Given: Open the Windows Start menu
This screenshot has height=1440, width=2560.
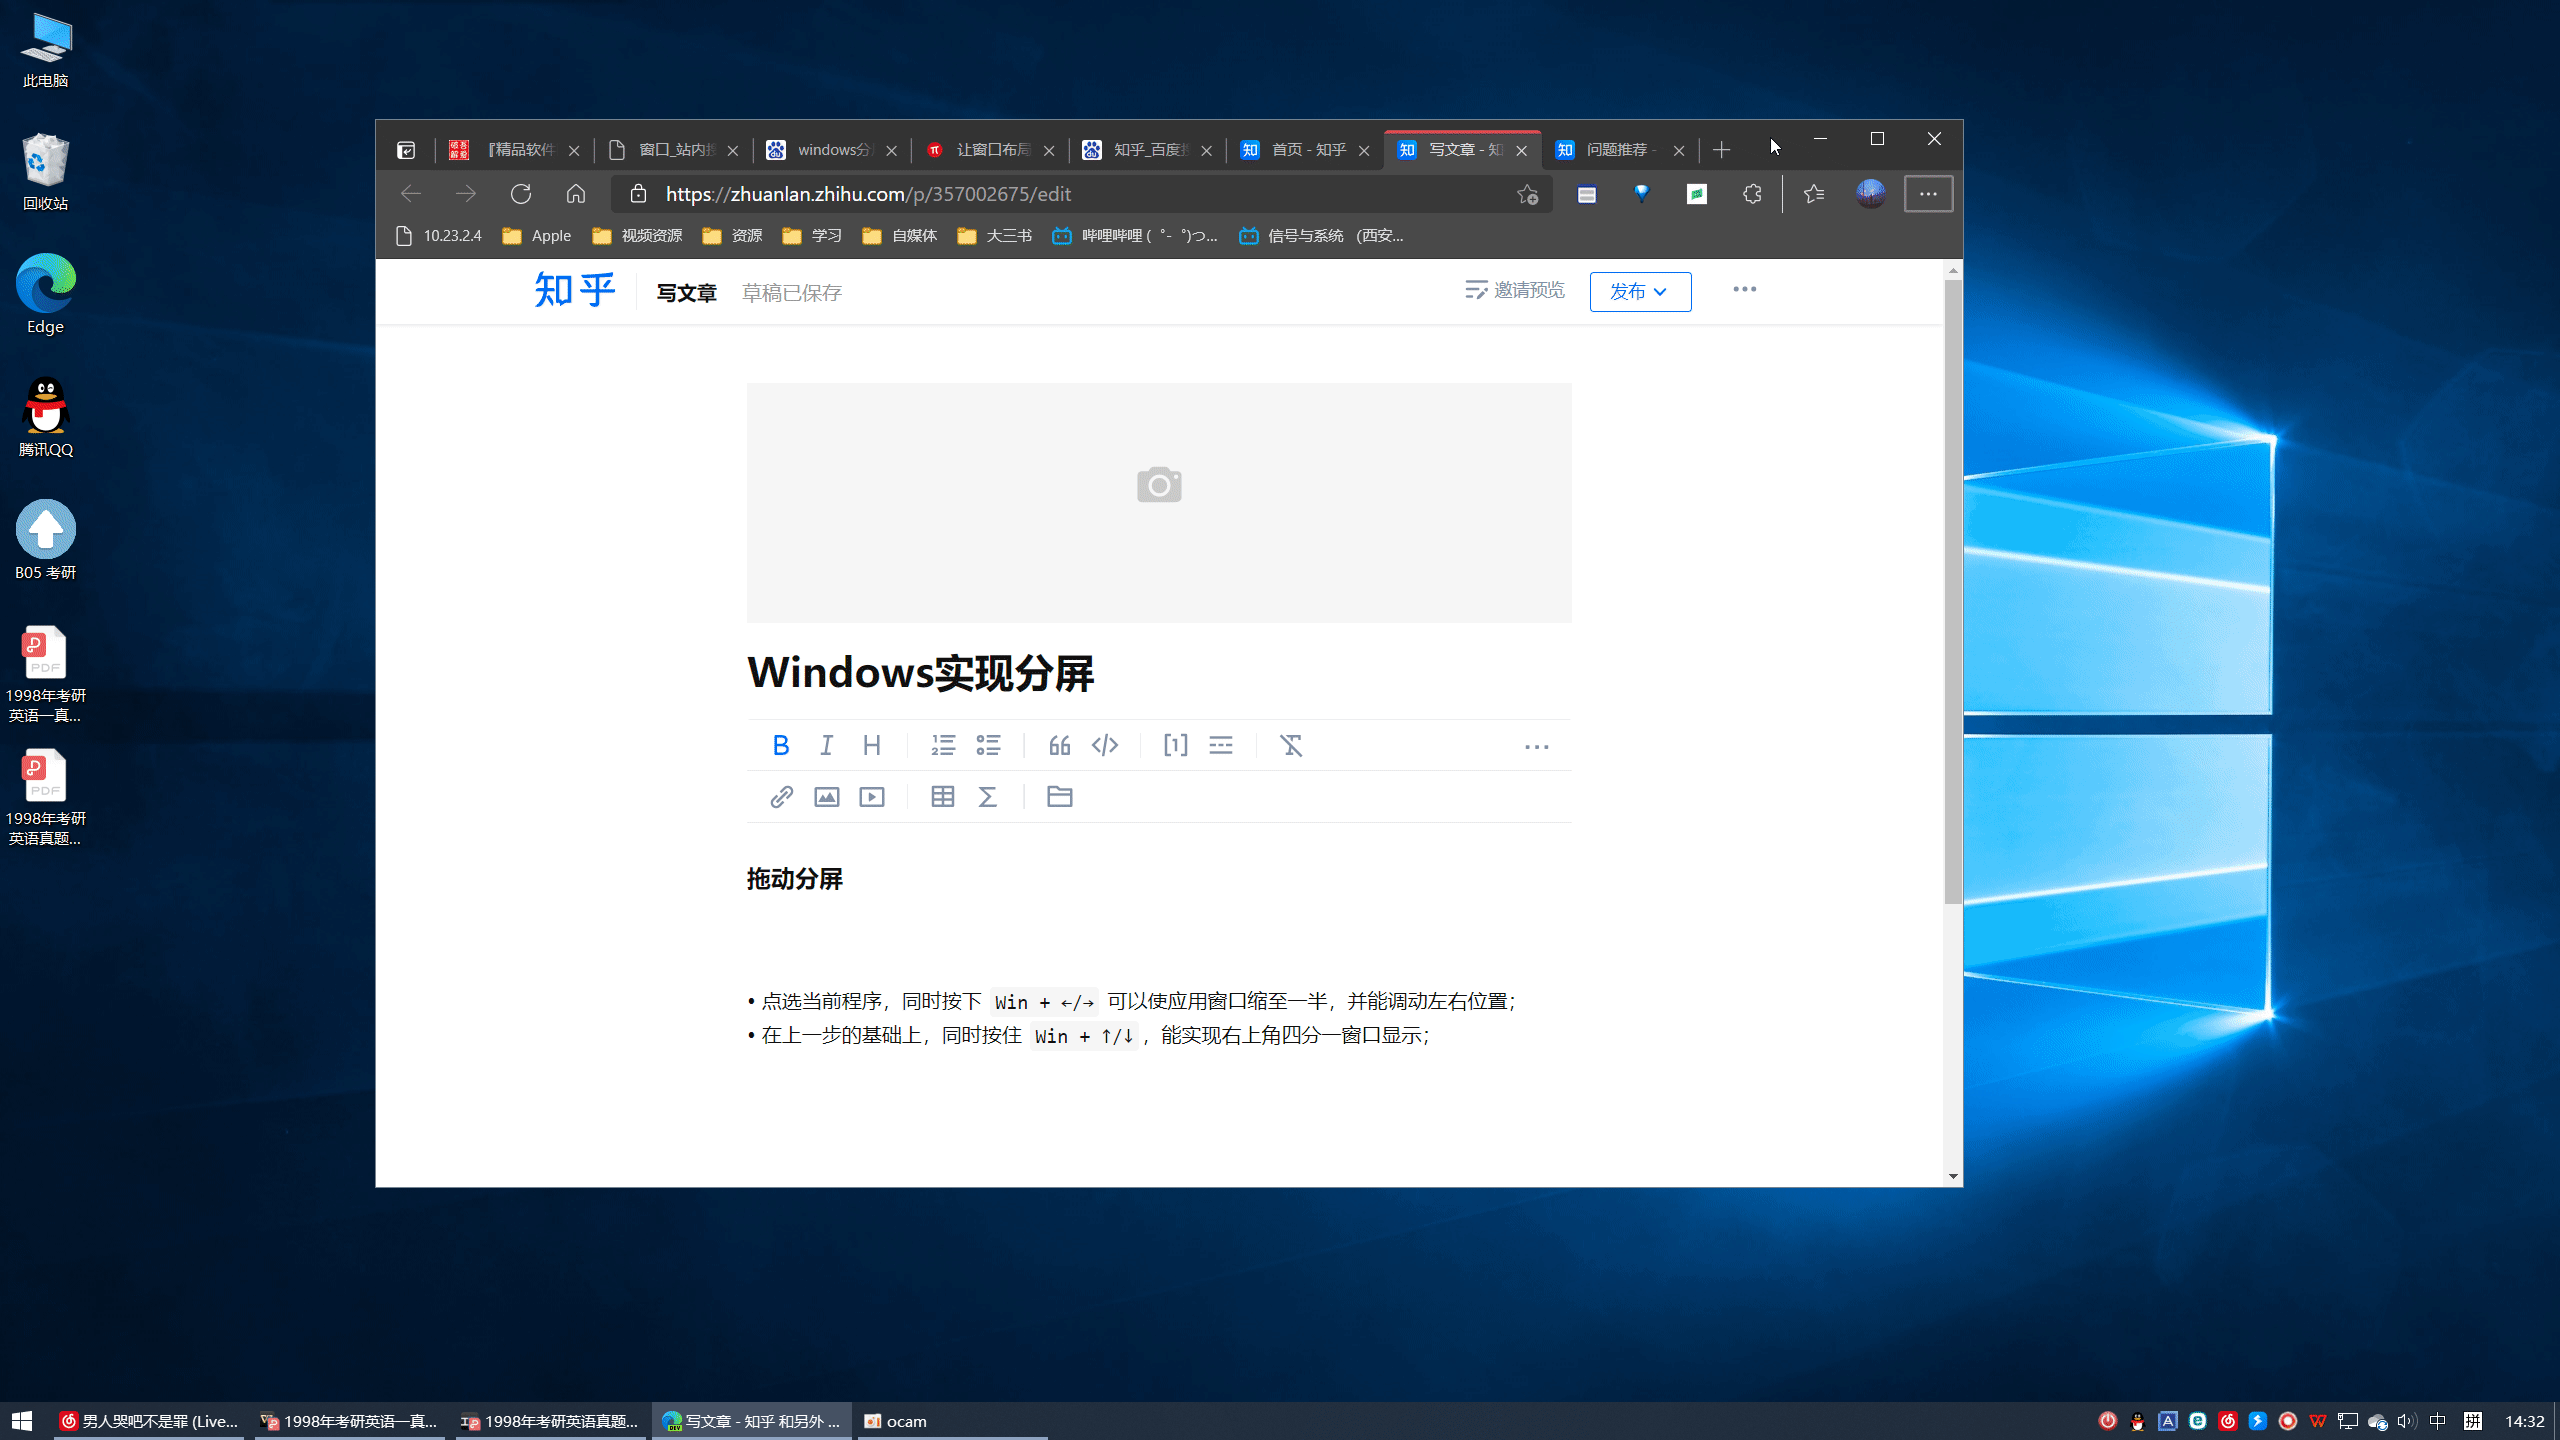Looking at the screenshot, I should (22, 1421).
